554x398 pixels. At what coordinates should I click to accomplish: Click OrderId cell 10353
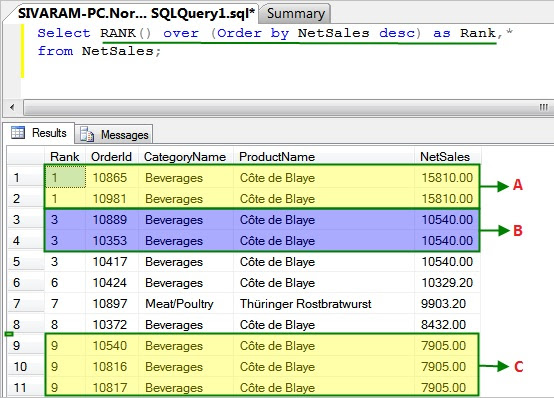click(112, 240)
